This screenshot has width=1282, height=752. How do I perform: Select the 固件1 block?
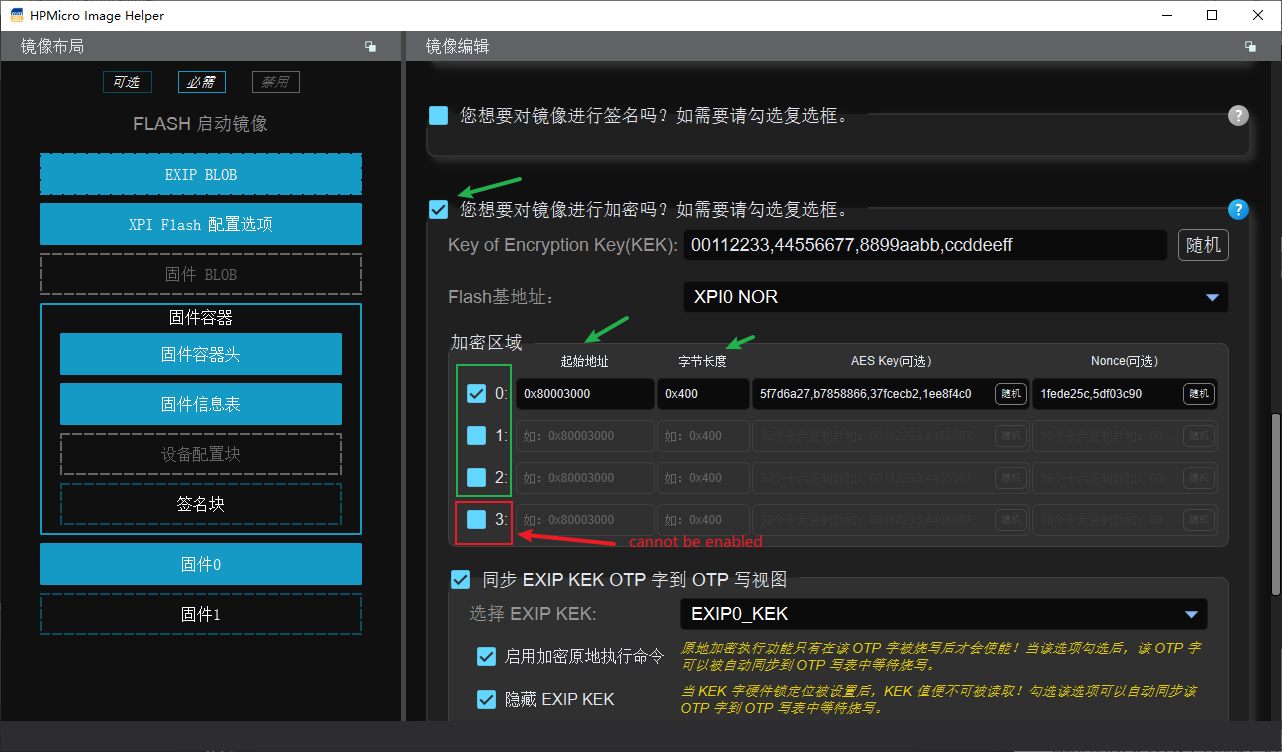[x=201, y=614]
